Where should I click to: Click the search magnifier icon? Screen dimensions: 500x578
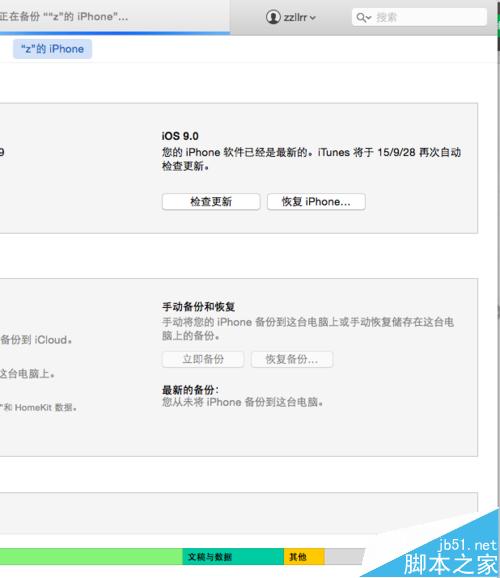(x=363, y=17)
